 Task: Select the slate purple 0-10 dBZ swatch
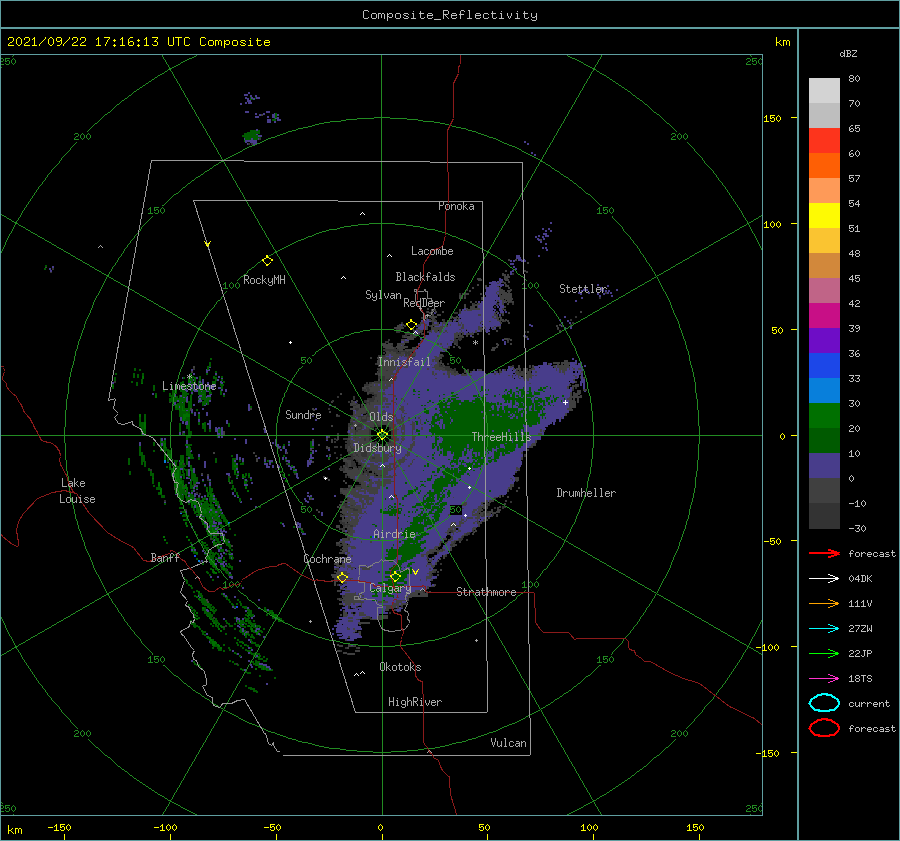click(x=824, y=465)
